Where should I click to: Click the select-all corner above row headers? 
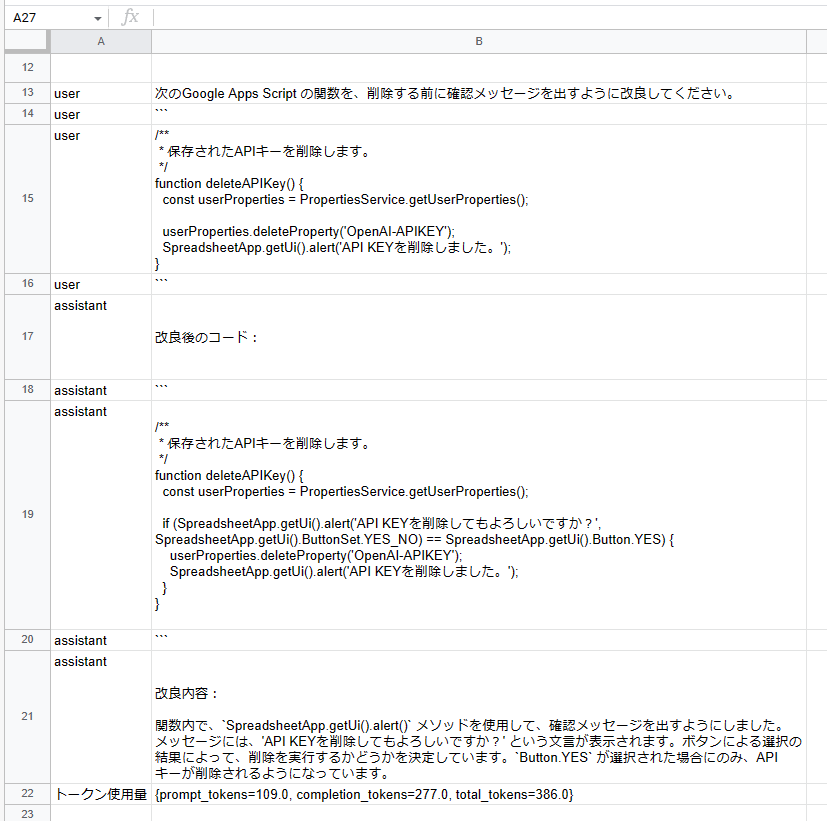(x=27, y=41)
